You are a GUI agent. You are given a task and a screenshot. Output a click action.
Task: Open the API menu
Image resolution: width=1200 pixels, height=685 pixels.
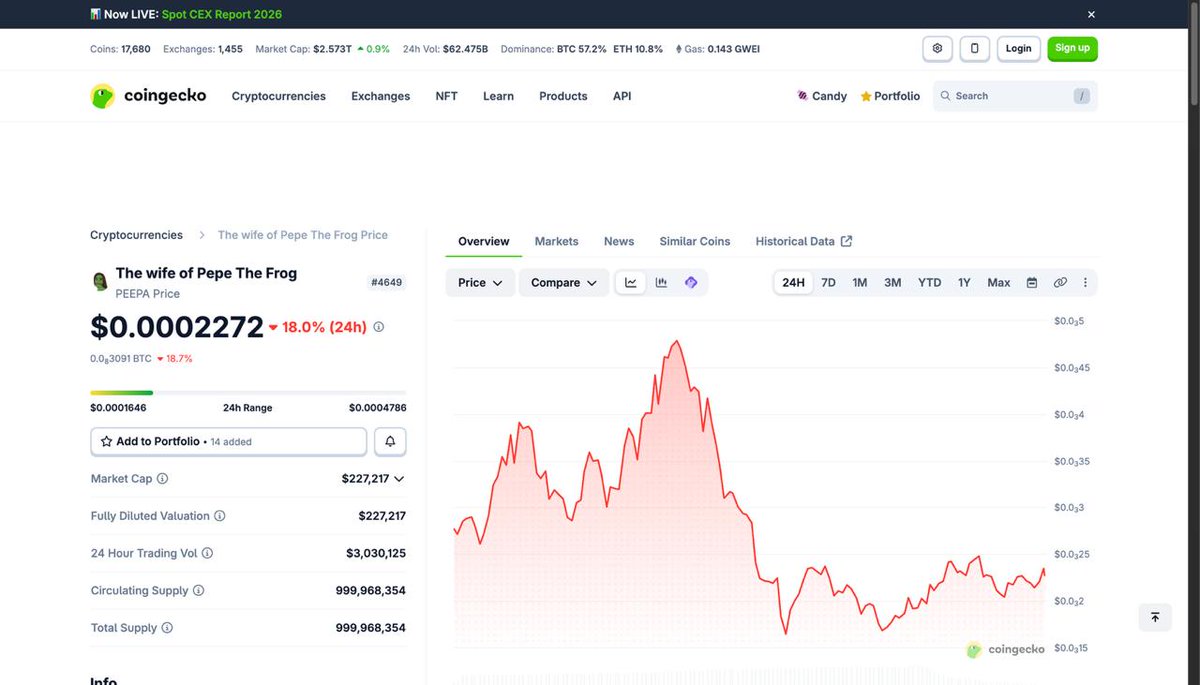click(622, 96)
